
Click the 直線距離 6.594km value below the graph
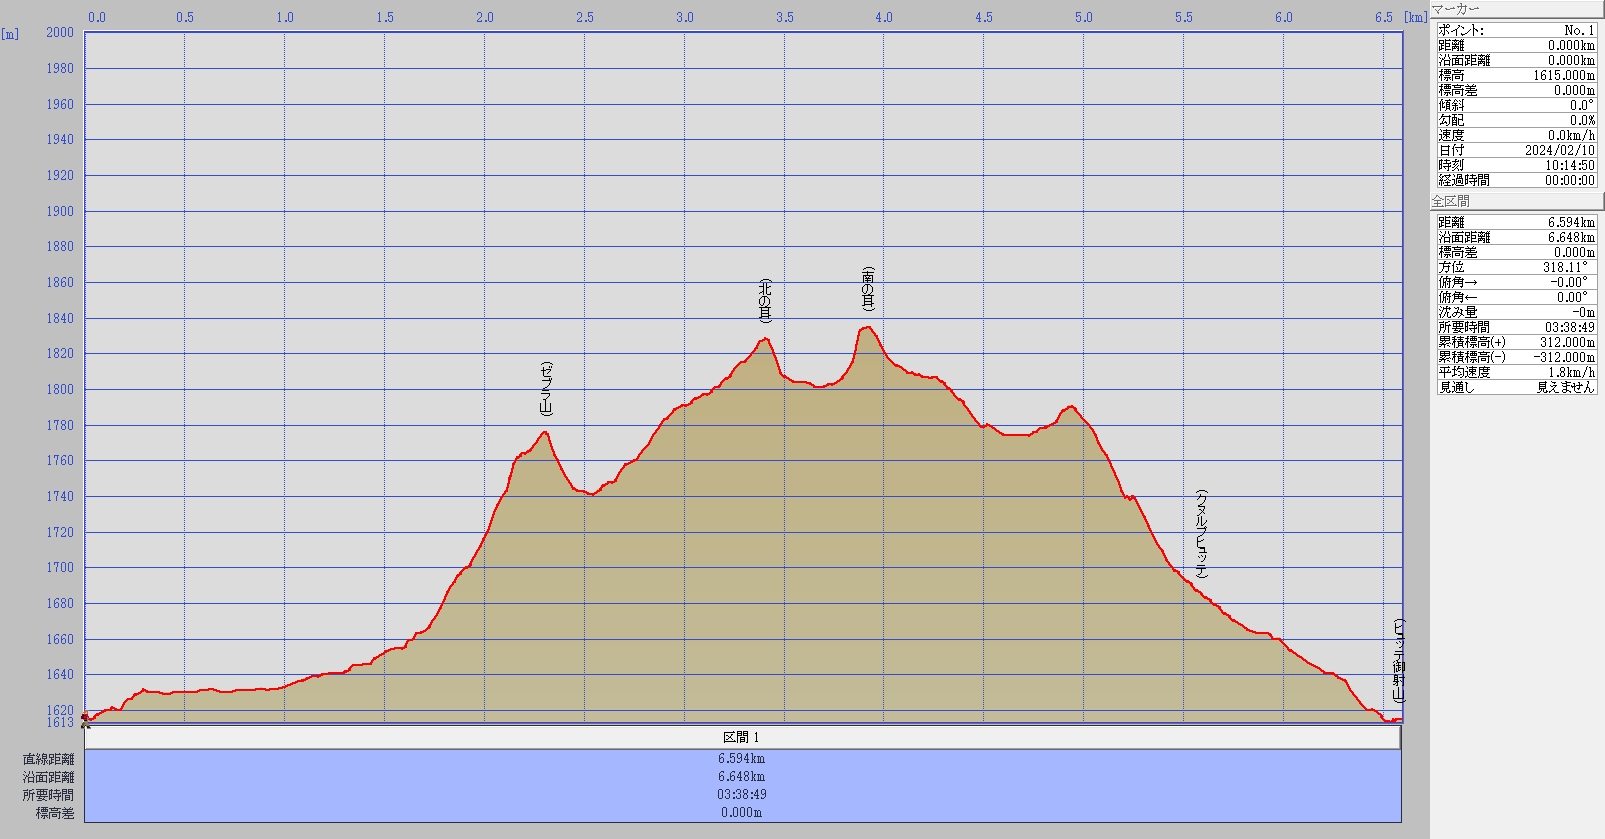(741, 759)
